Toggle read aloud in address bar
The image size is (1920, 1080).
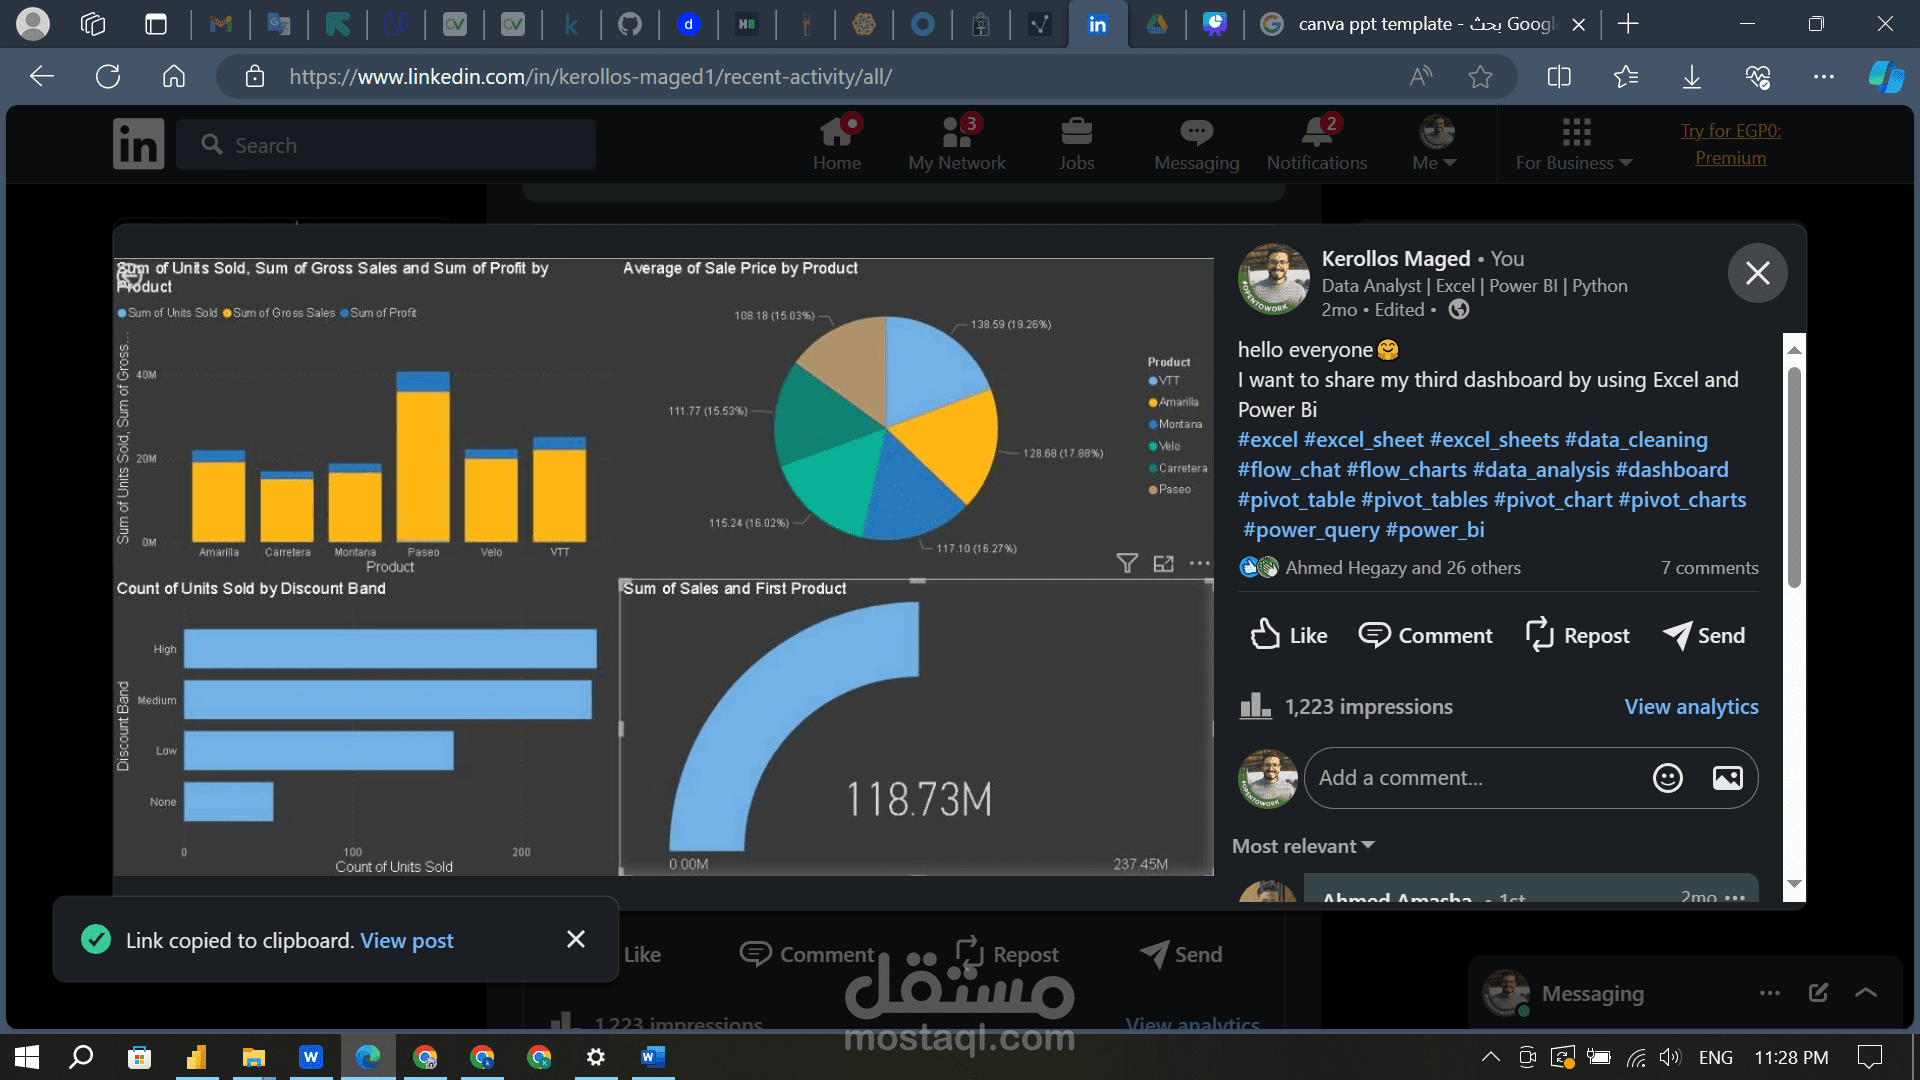[1421, 76]
